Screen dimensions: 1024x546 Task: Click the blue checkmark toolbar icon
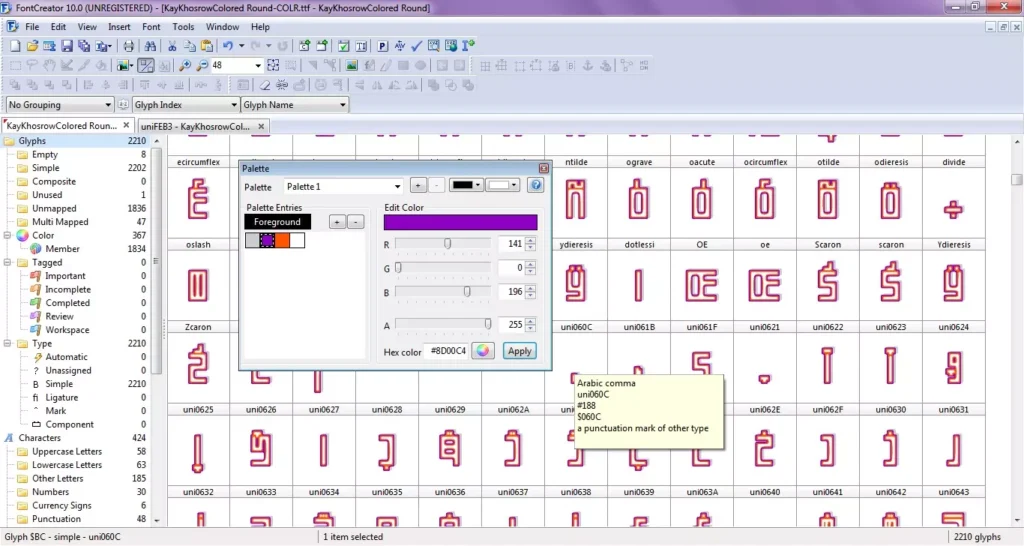(416, 46)
